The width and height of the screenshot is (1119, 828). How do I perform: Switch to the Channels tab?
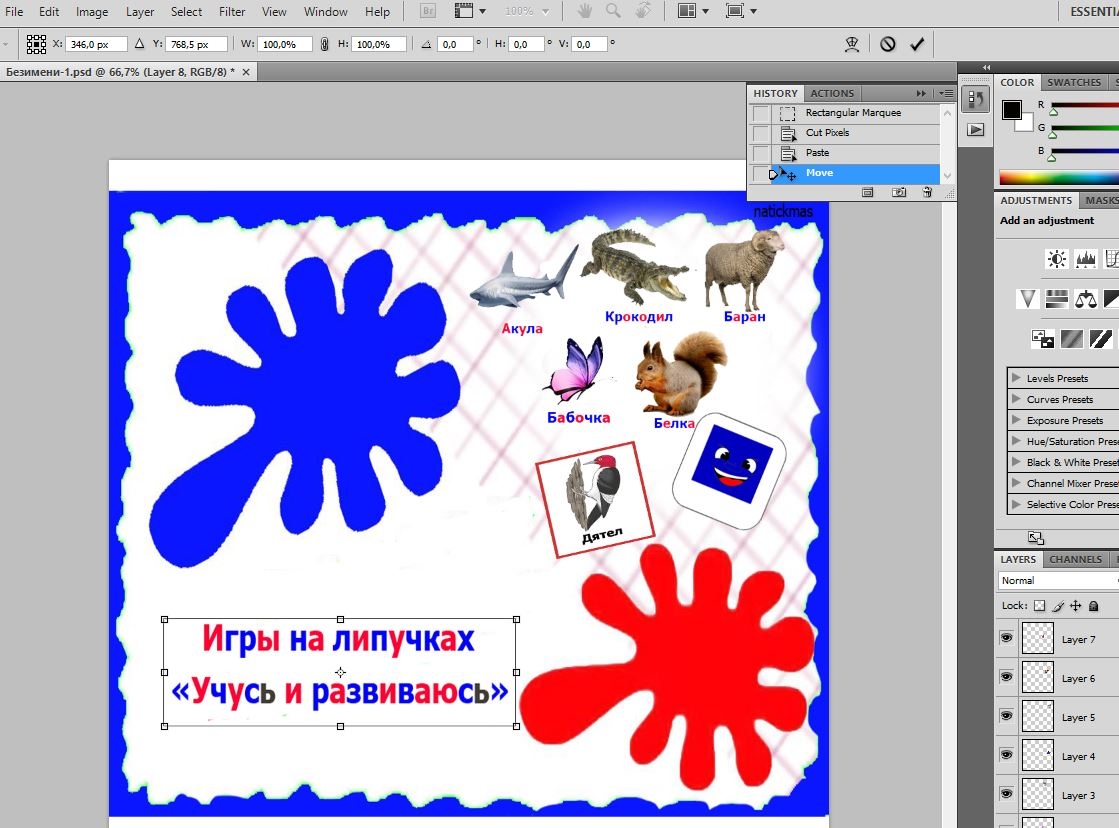[1075, 560]
